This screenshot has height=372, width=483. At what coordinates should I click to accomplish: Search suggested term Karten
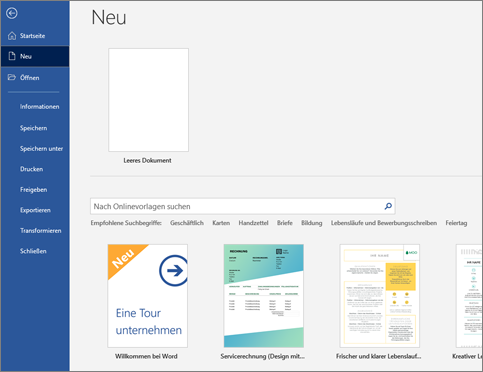tap(221, 223)
